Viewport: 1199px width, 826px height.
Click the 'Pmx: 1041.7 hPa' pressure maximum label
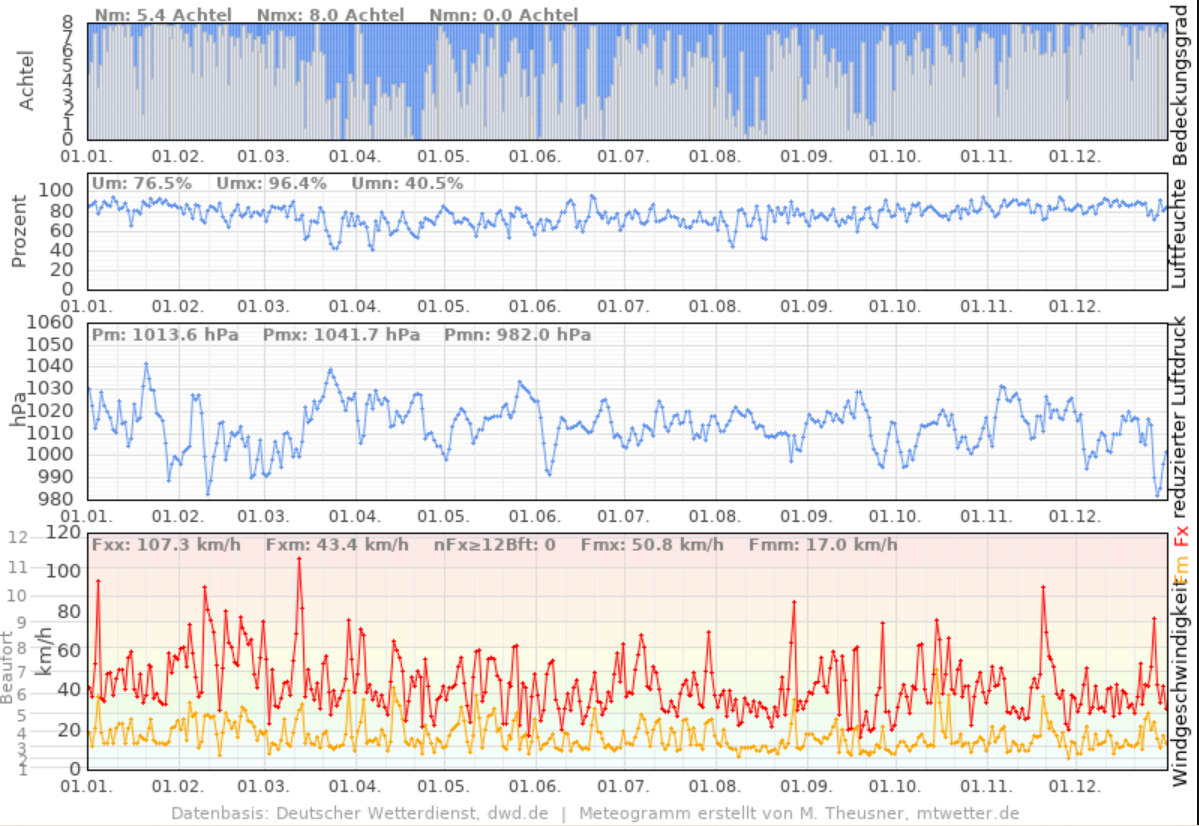coord(341,334)
